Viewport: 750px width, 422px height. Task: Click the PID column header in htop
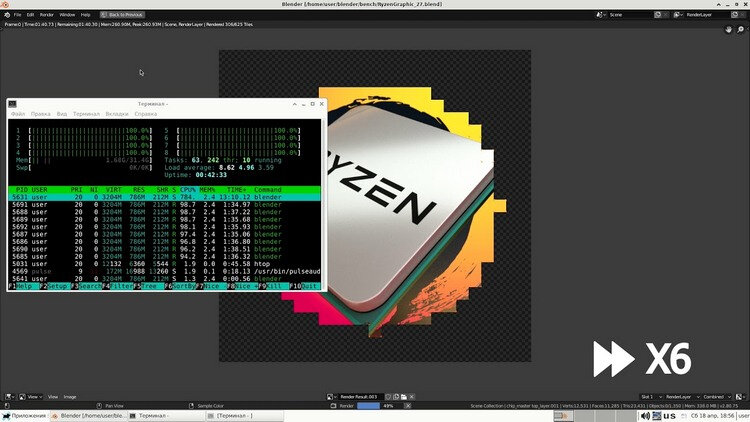22,189
